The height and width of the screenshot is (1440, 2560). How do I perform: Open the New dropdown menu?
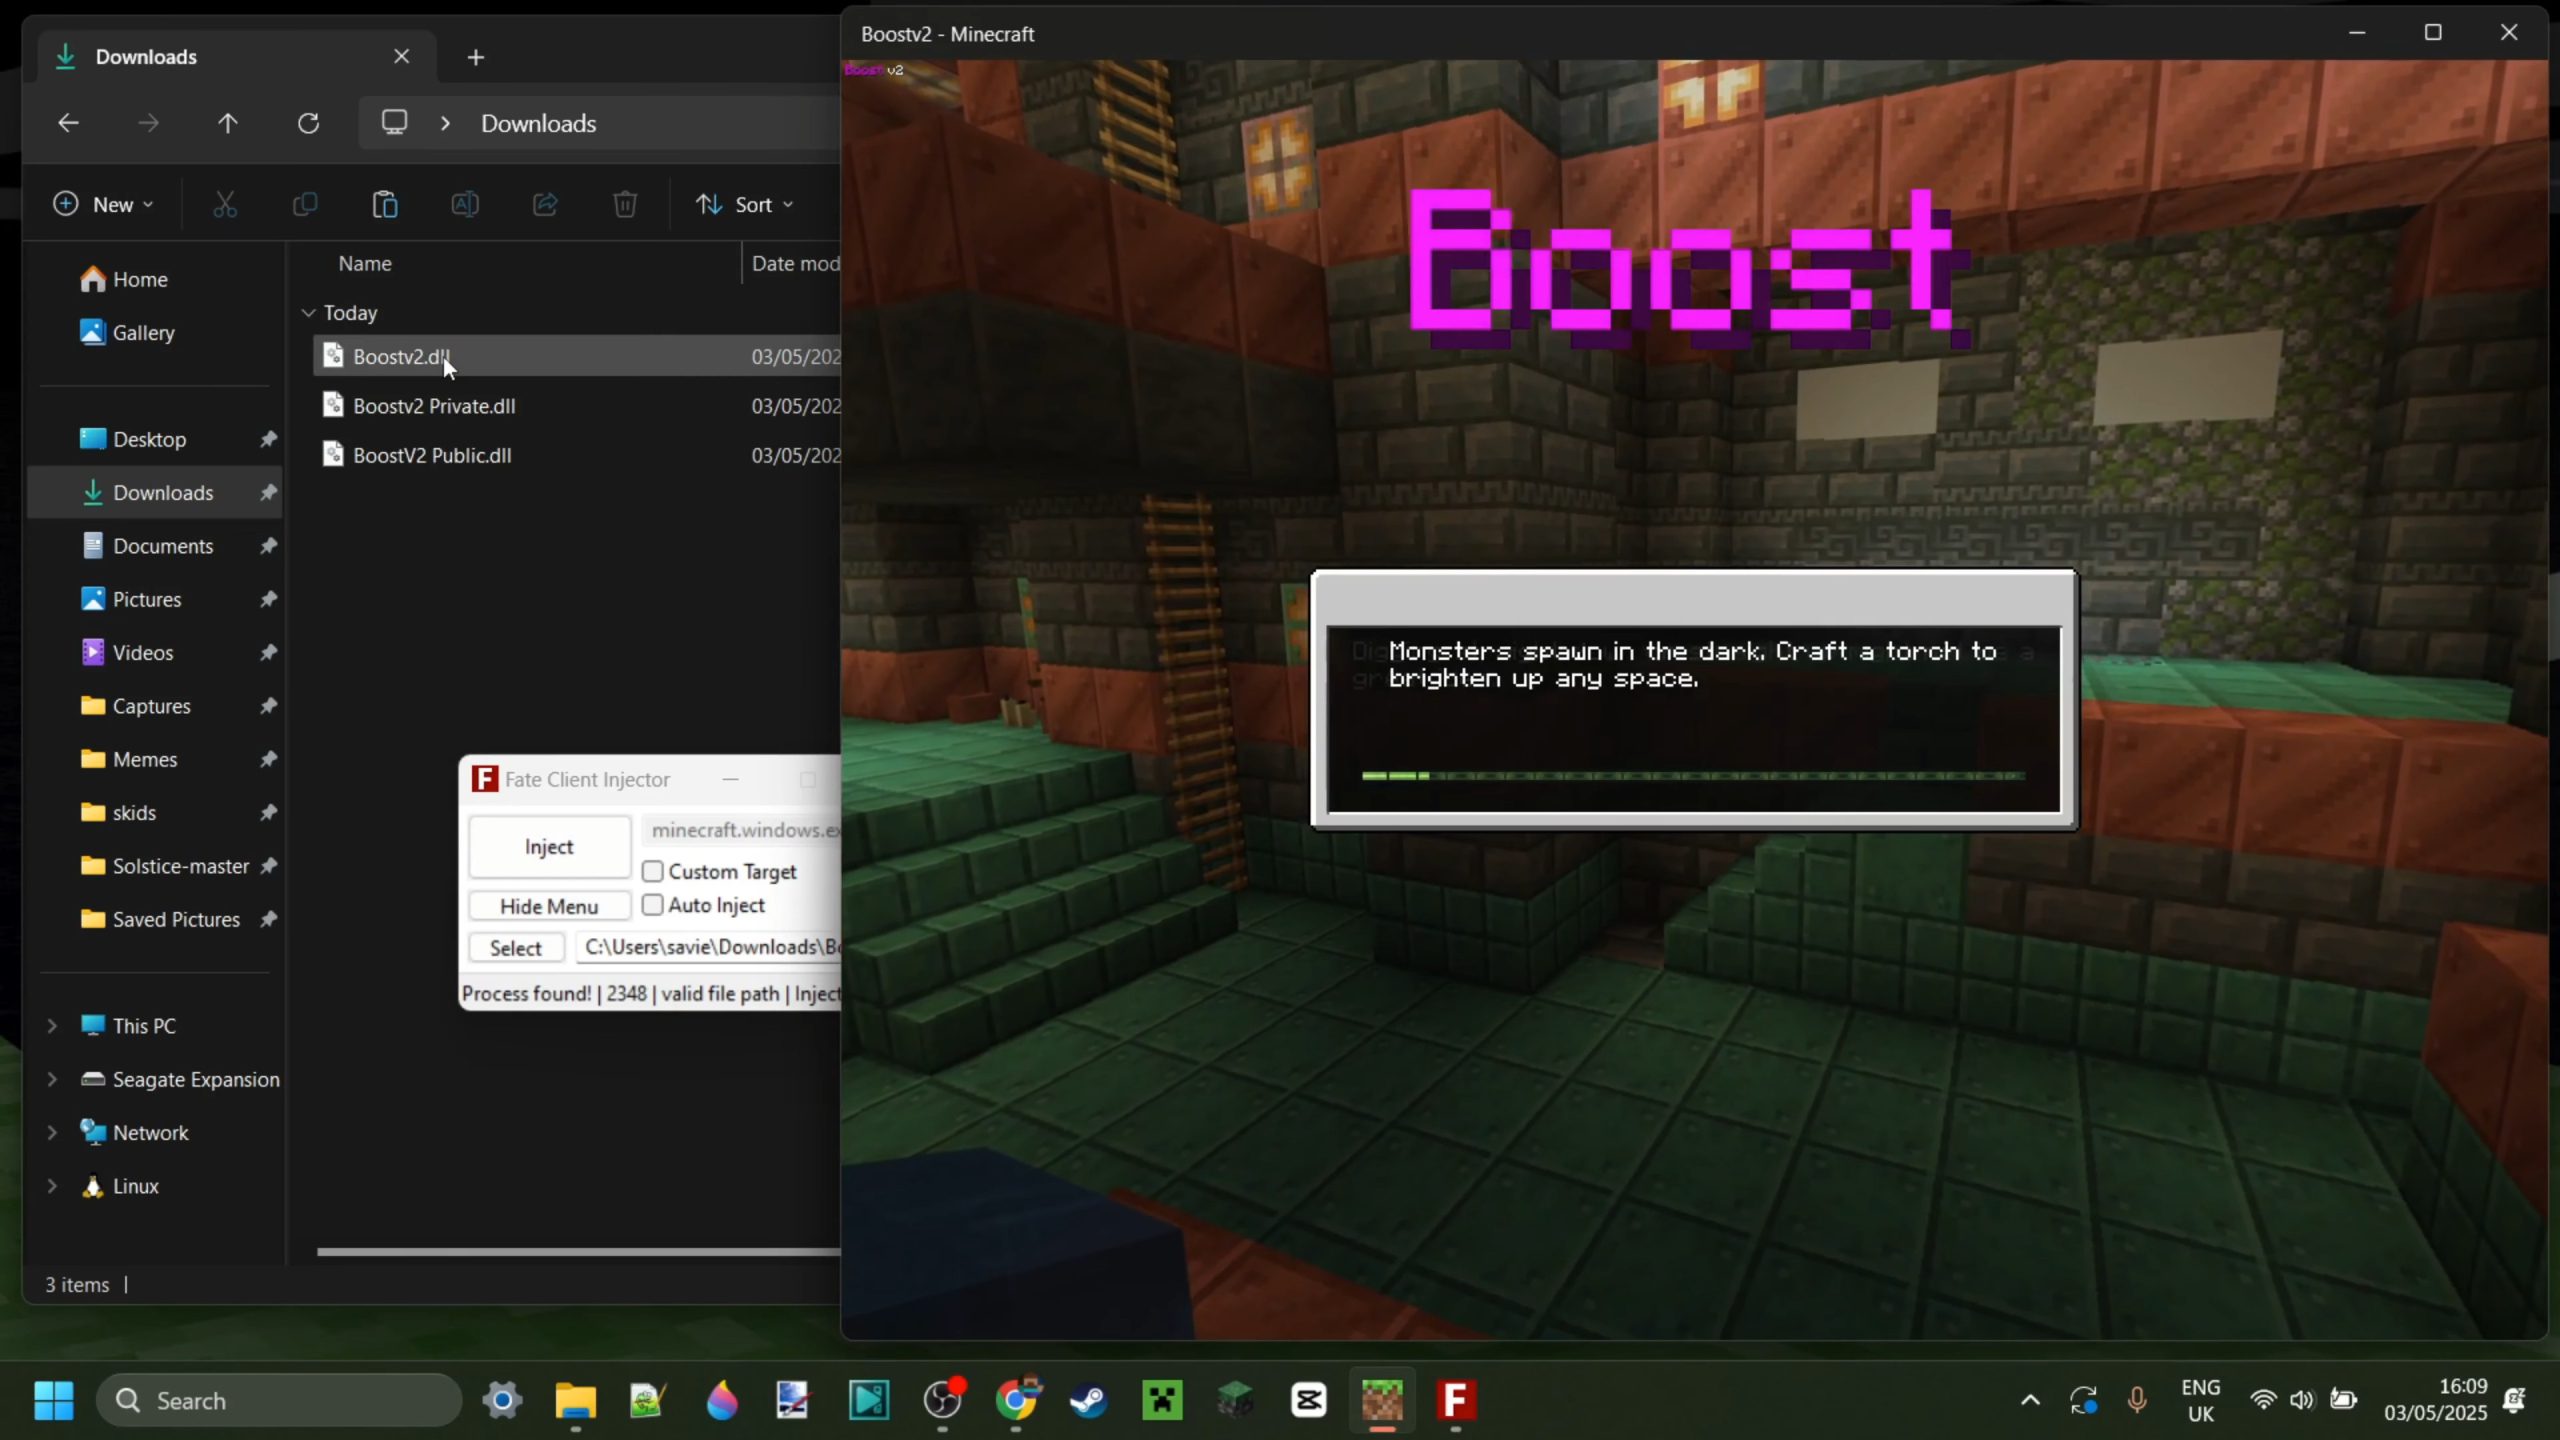coord(103,205)
